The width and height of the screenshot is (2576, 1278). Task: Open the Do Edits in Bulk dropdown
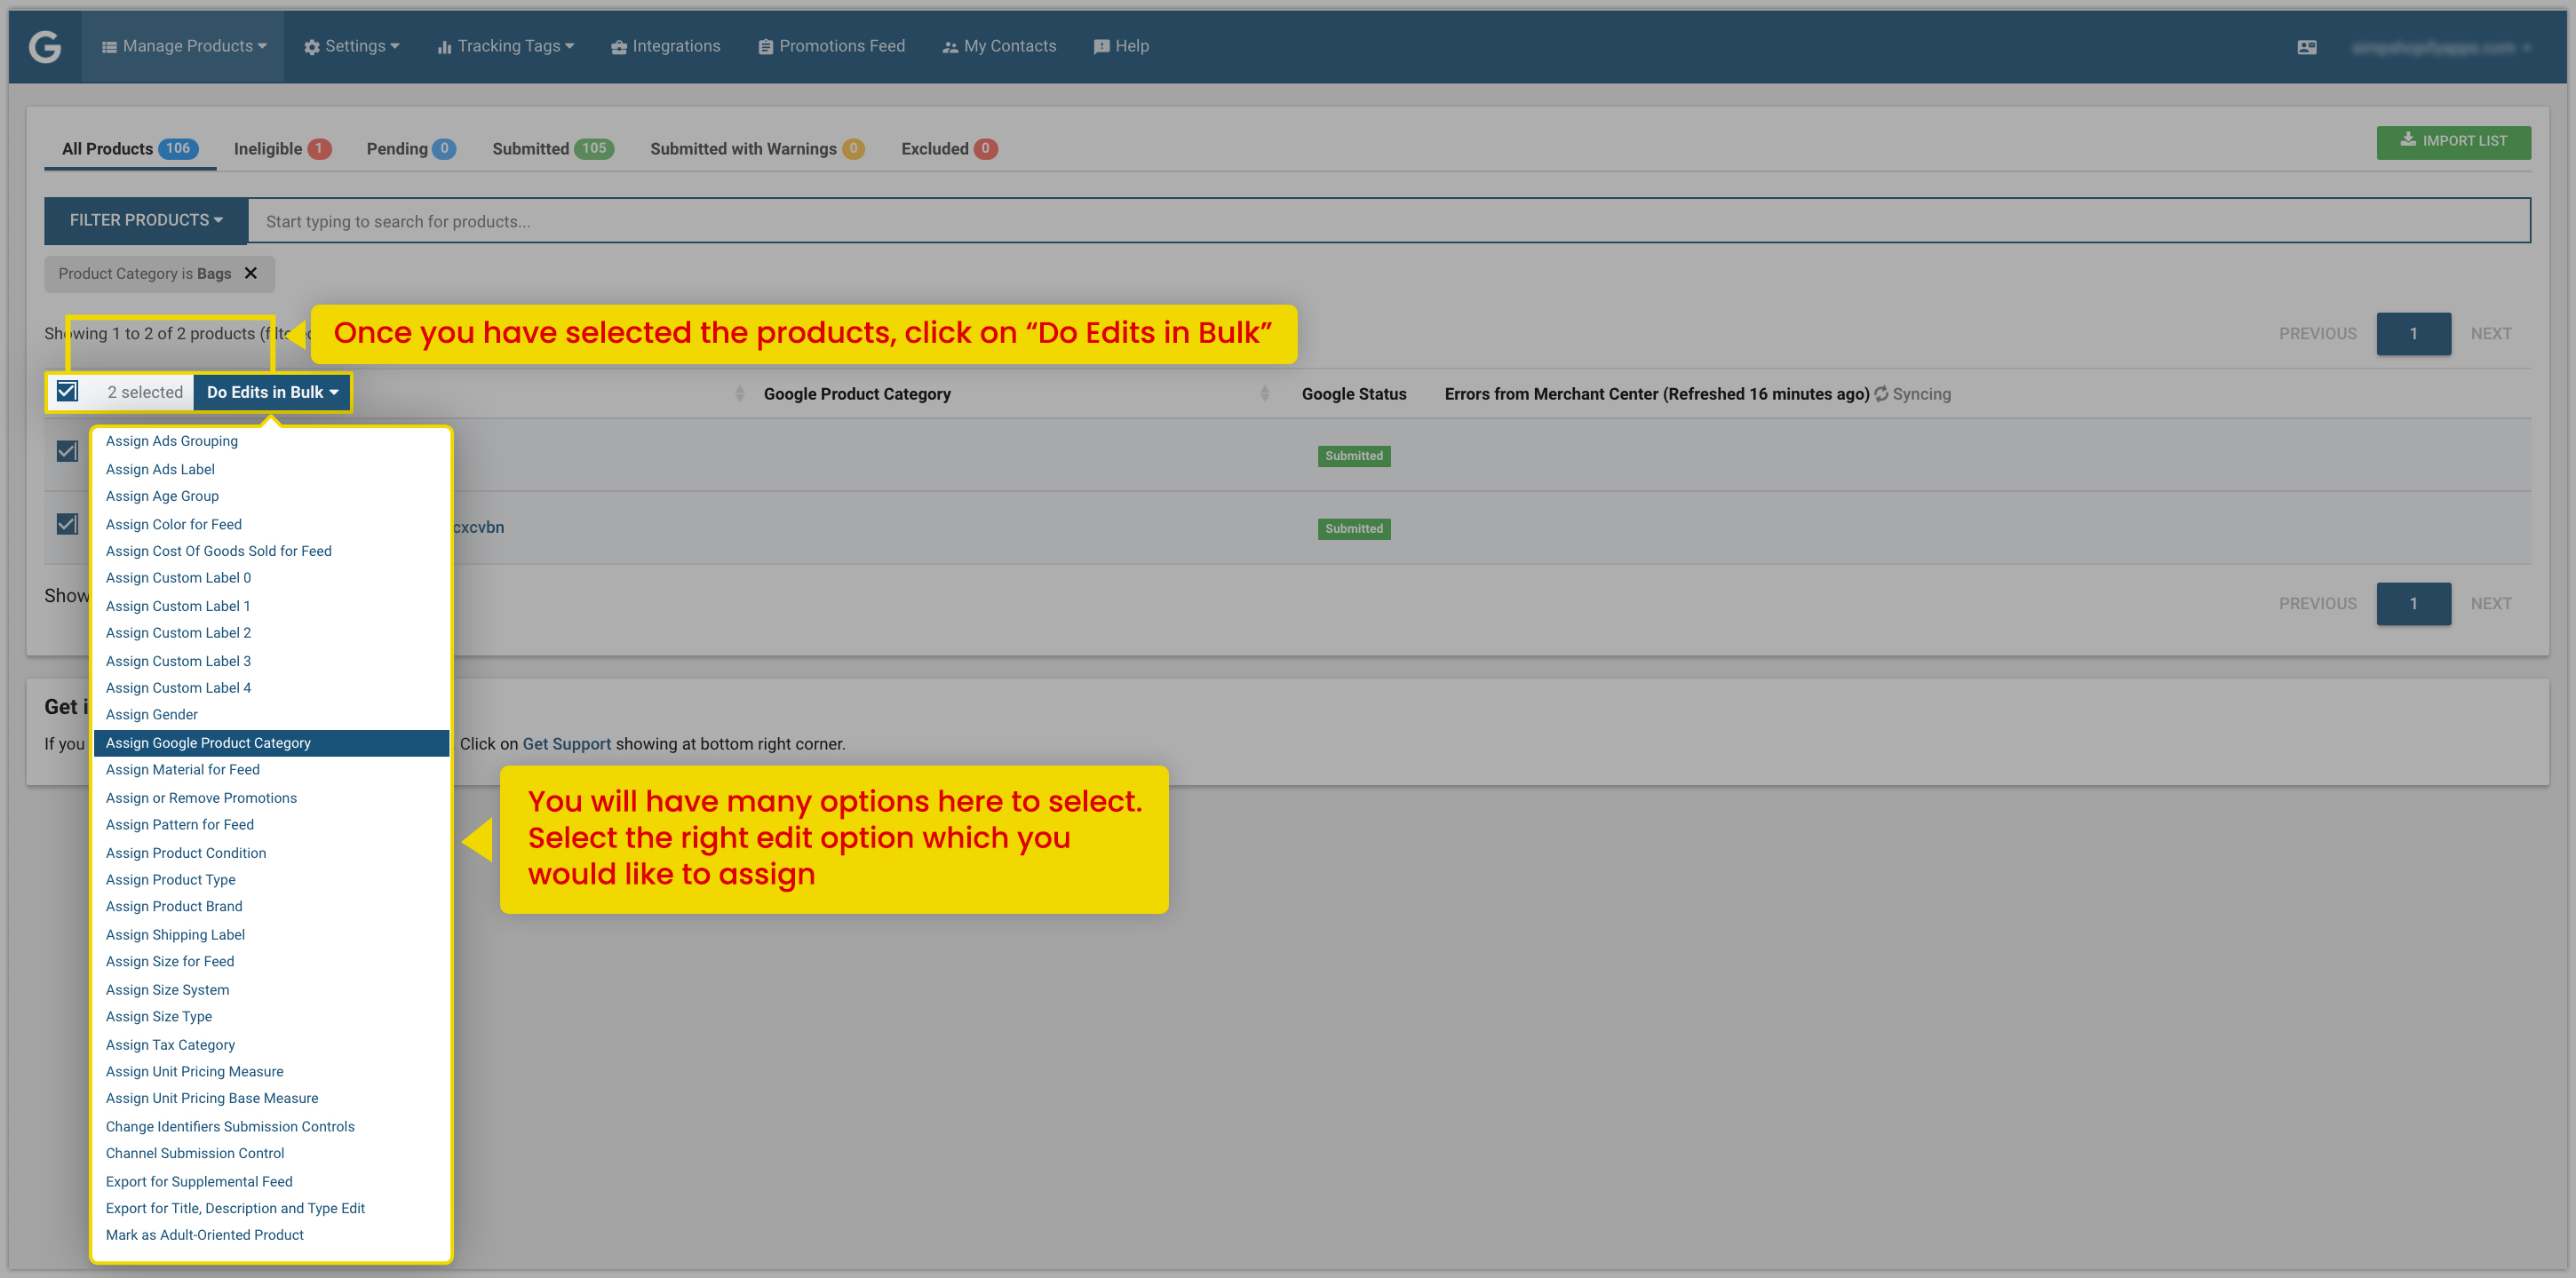pyautogui.click(x=272, y=392)
